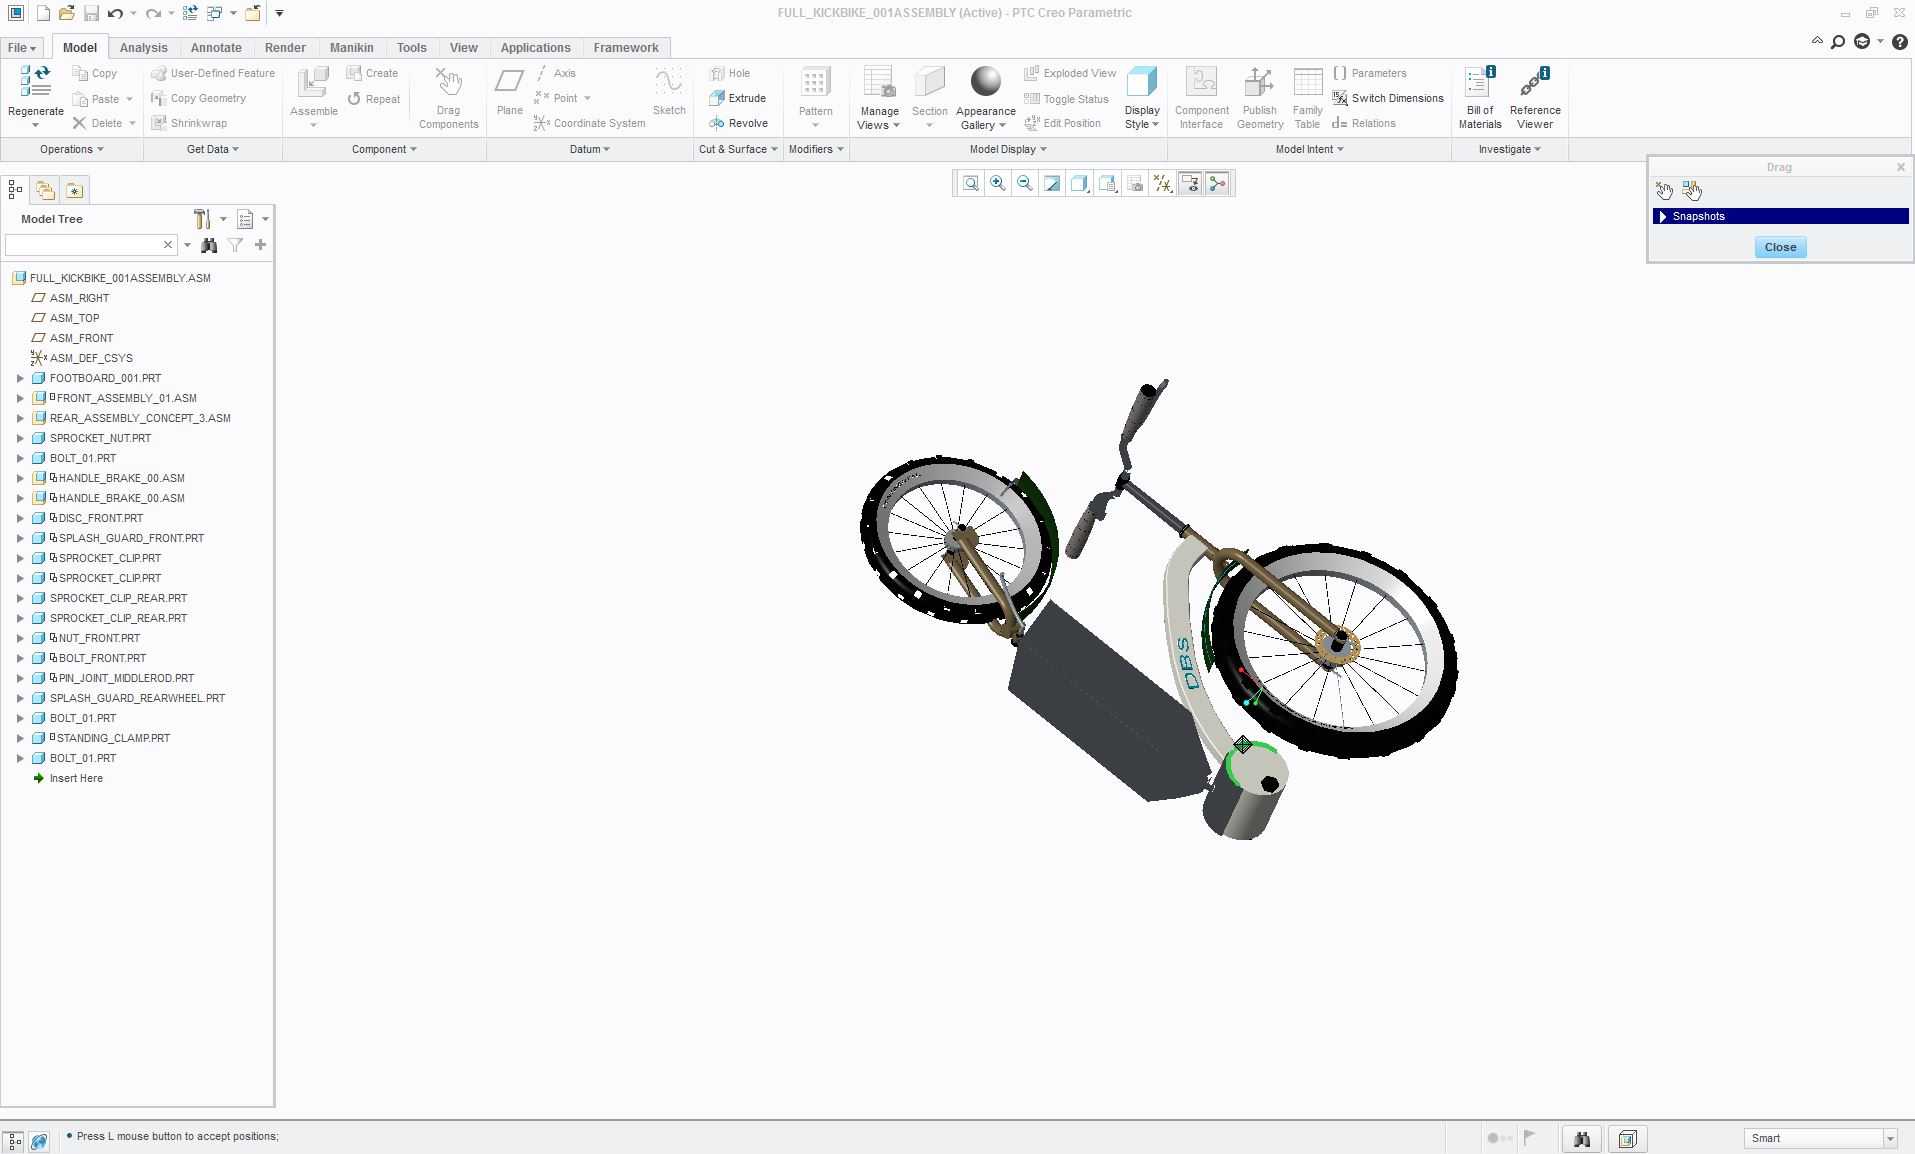Image resolution: width=1915 pixels, height=1154 pixels.
Task: Open the Manikin ribbon tab
Action: coord(351,47)
